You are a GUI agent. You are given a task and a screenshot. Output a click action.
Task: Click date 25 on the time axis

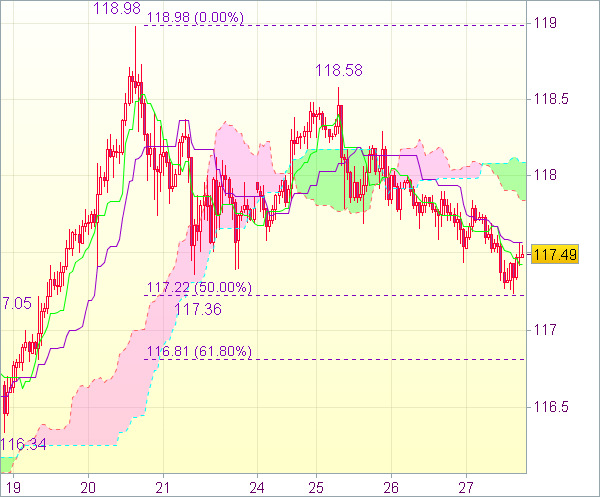[316, 488]
